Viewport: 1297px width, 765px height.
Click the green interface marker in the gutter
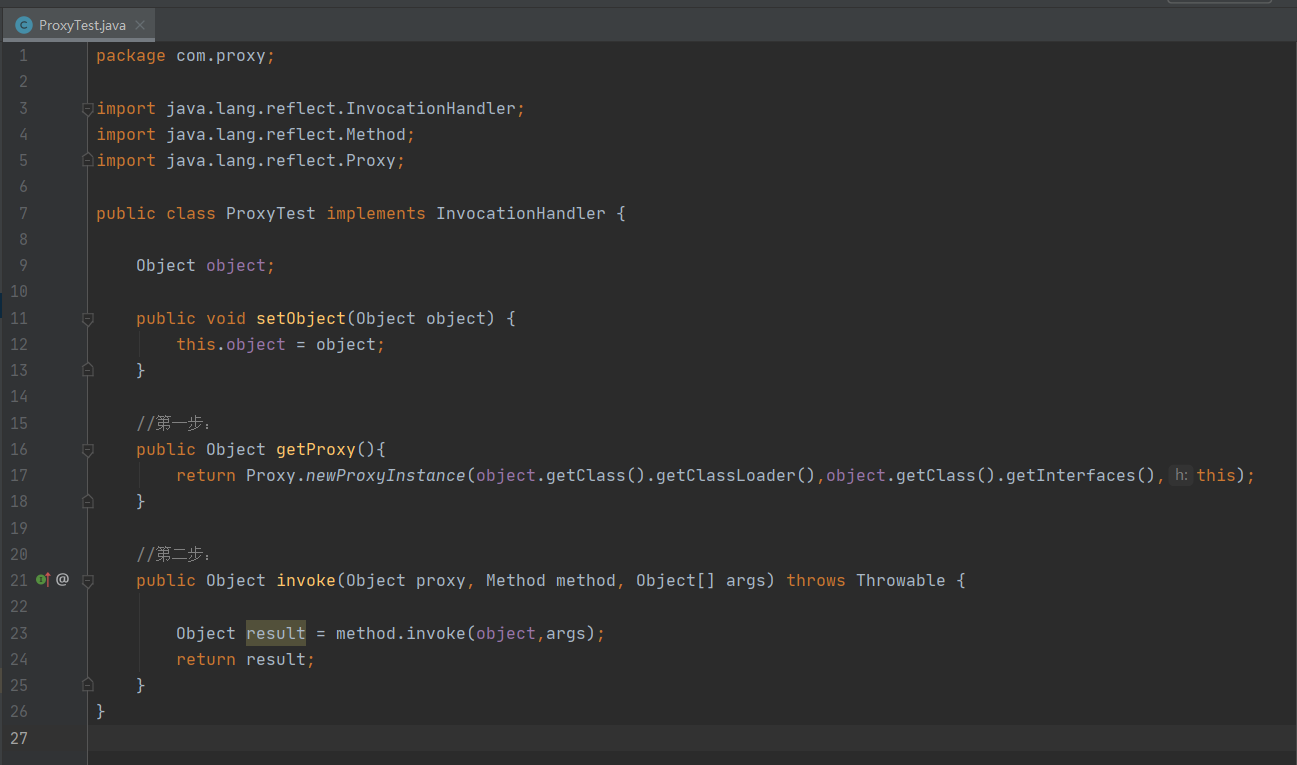tap(39, 579)
